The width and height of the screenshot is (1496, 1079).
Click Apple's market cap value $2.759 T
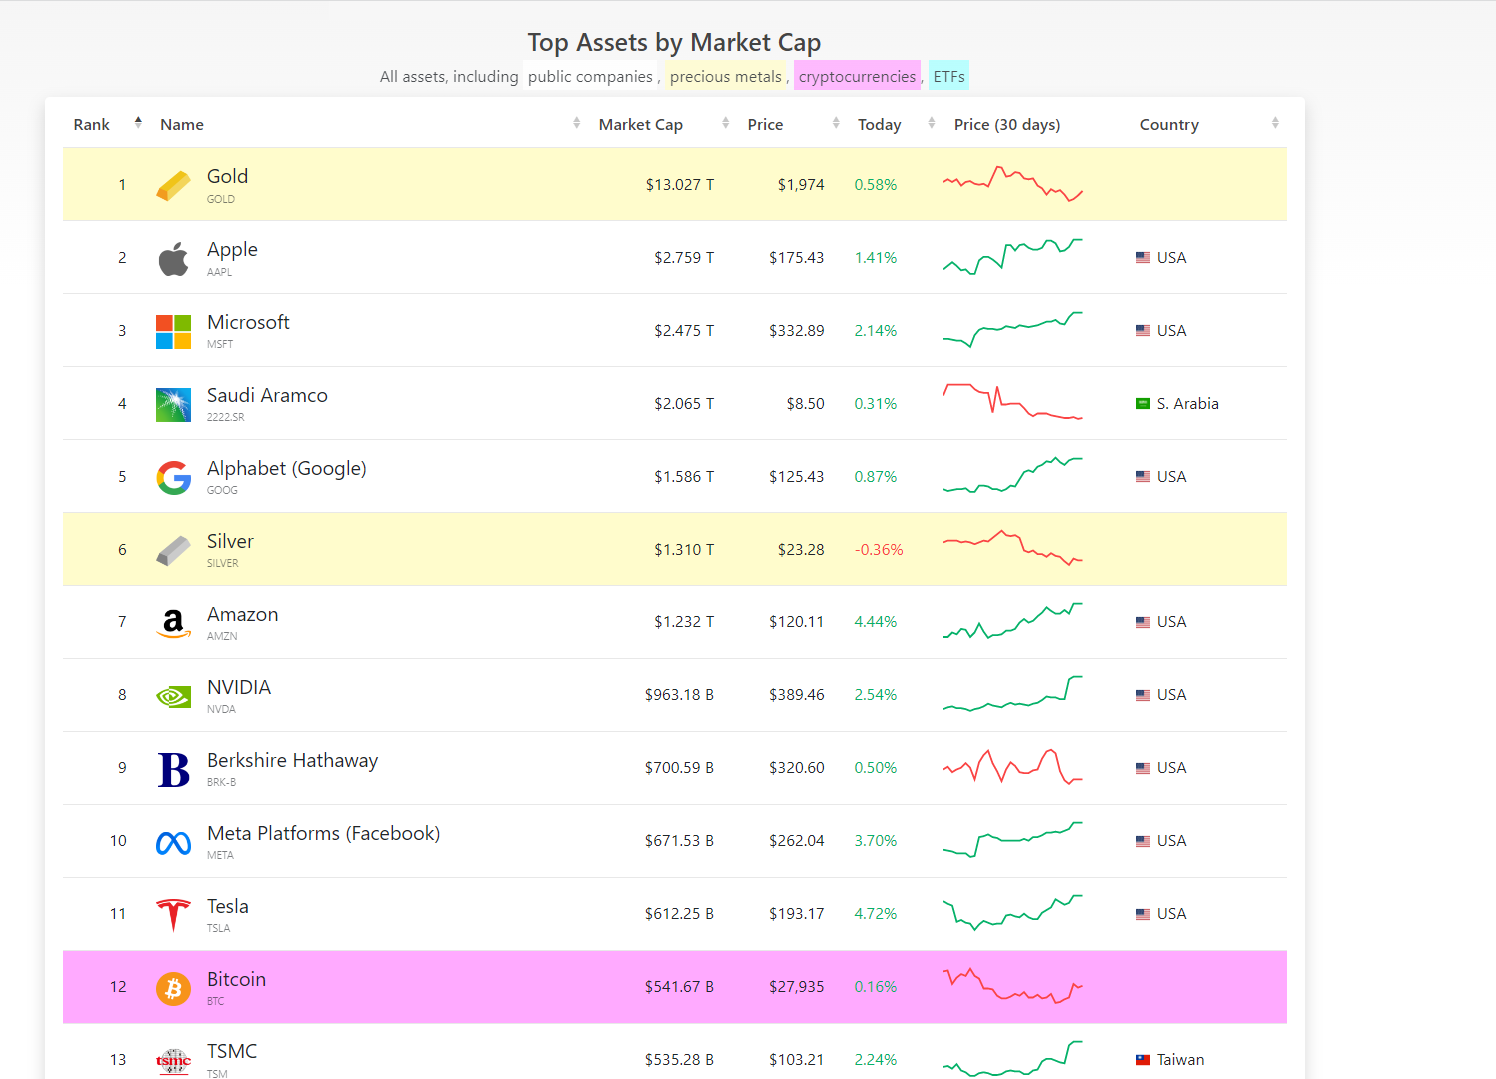[684, 258]
